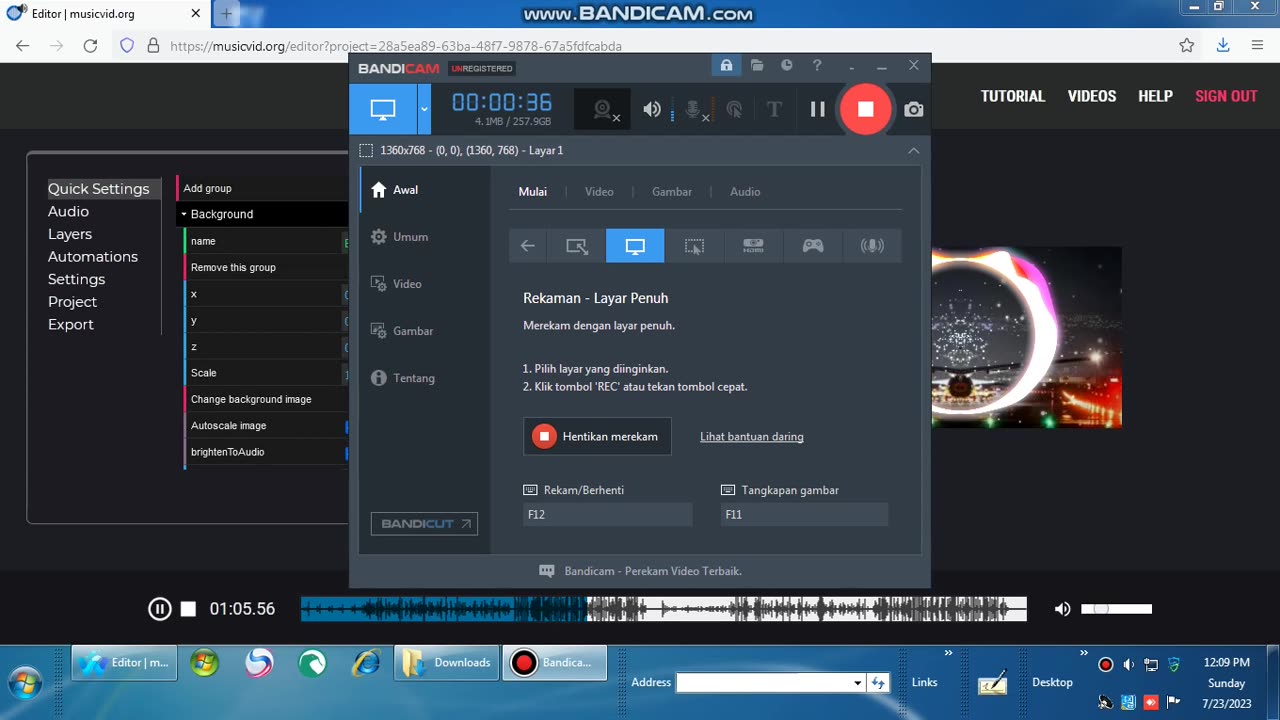This screenshot has height=720, width=1280.
Task: Open the Tutorial link on musicvid
Action: 1013,96
